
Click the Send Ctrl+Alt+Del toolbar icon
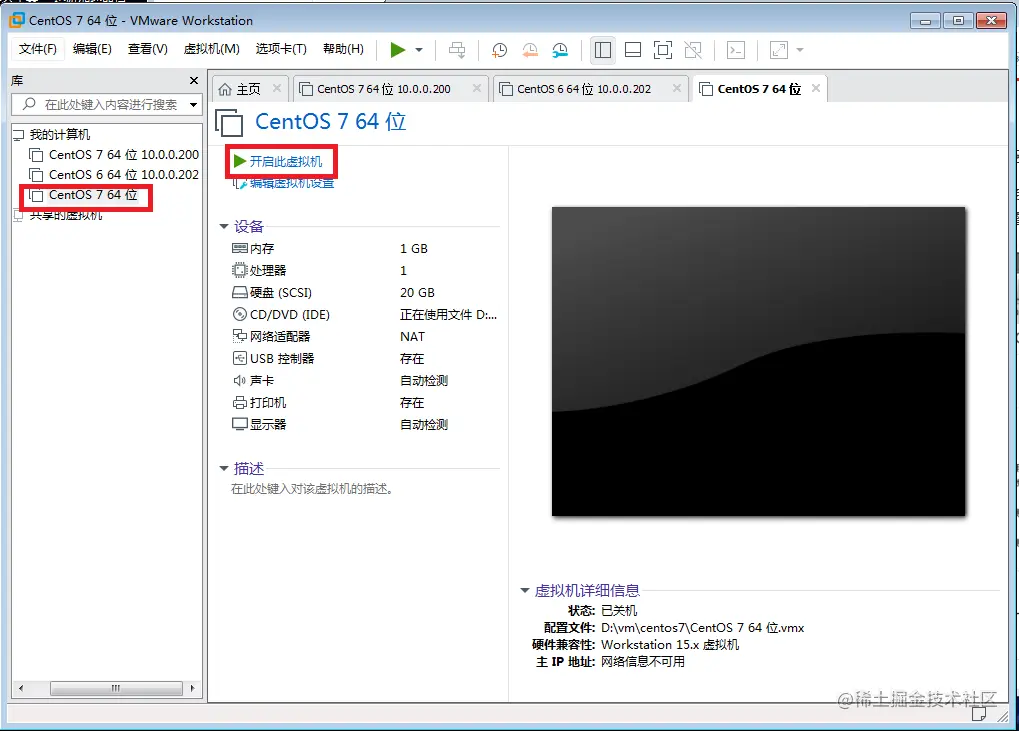coord(458,50)
